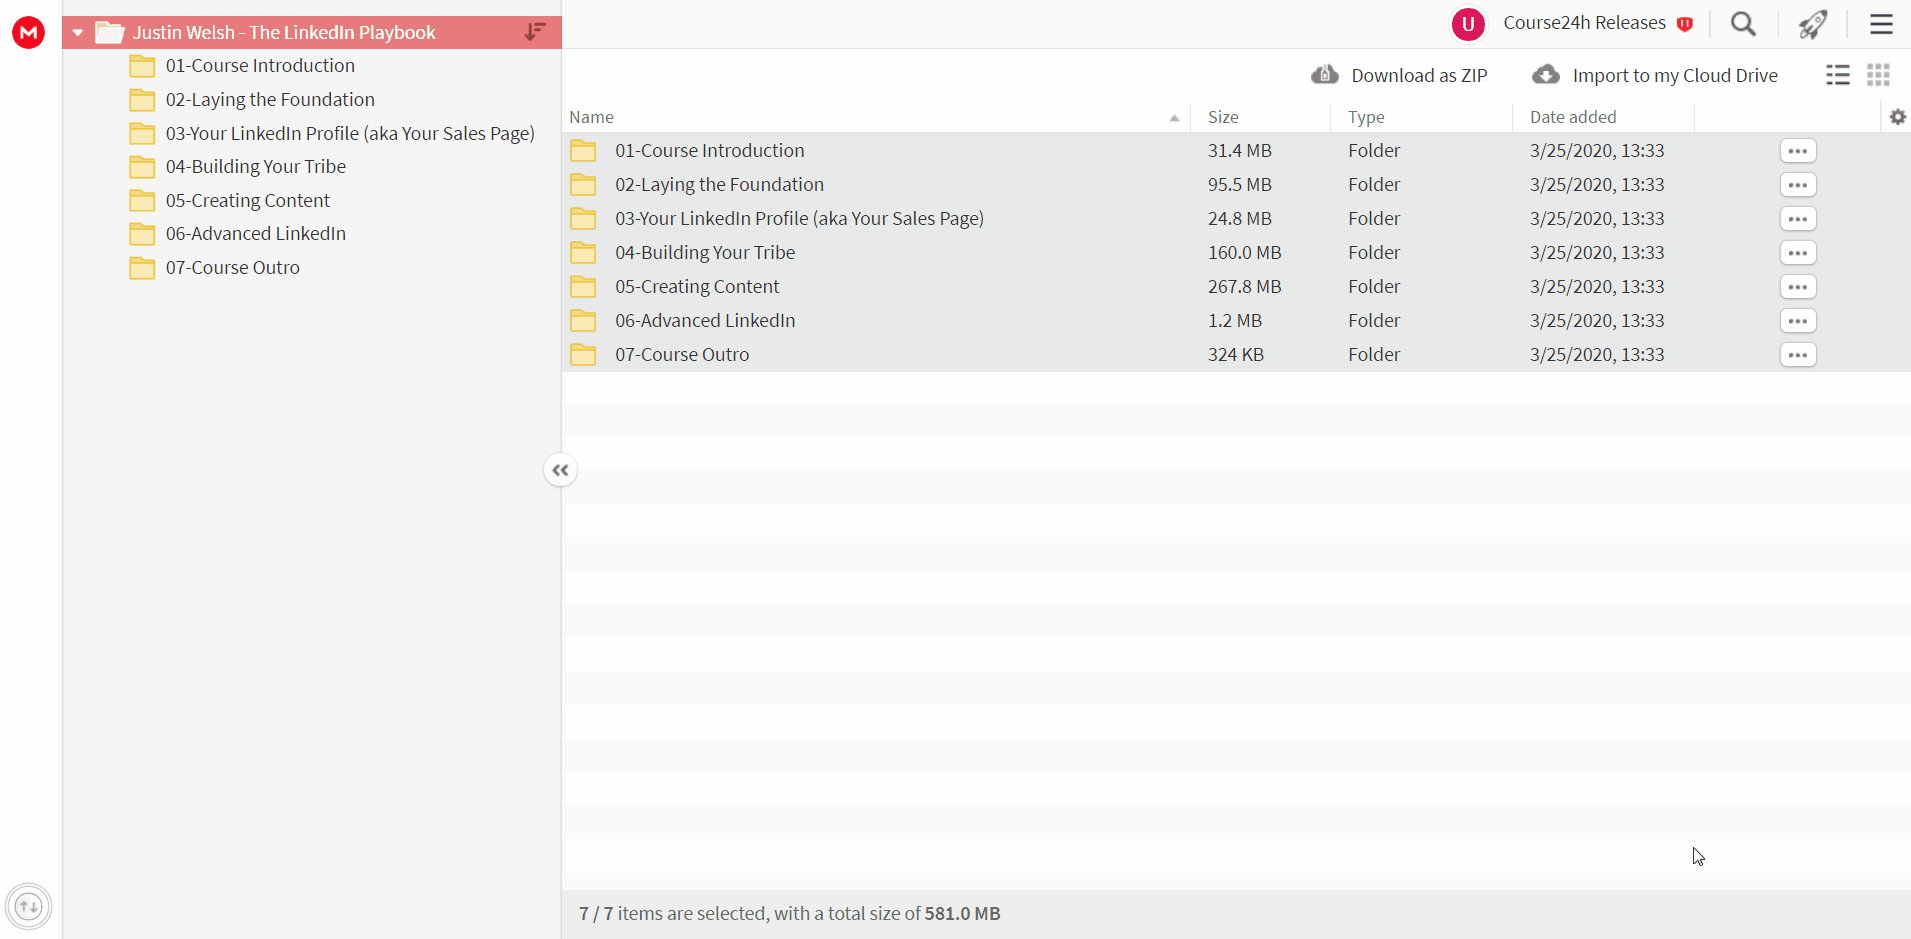Click folder icon of 03-Your LinkedIn Profile in file list
This screenshot has width=1911, height=939.
[583, 219]
